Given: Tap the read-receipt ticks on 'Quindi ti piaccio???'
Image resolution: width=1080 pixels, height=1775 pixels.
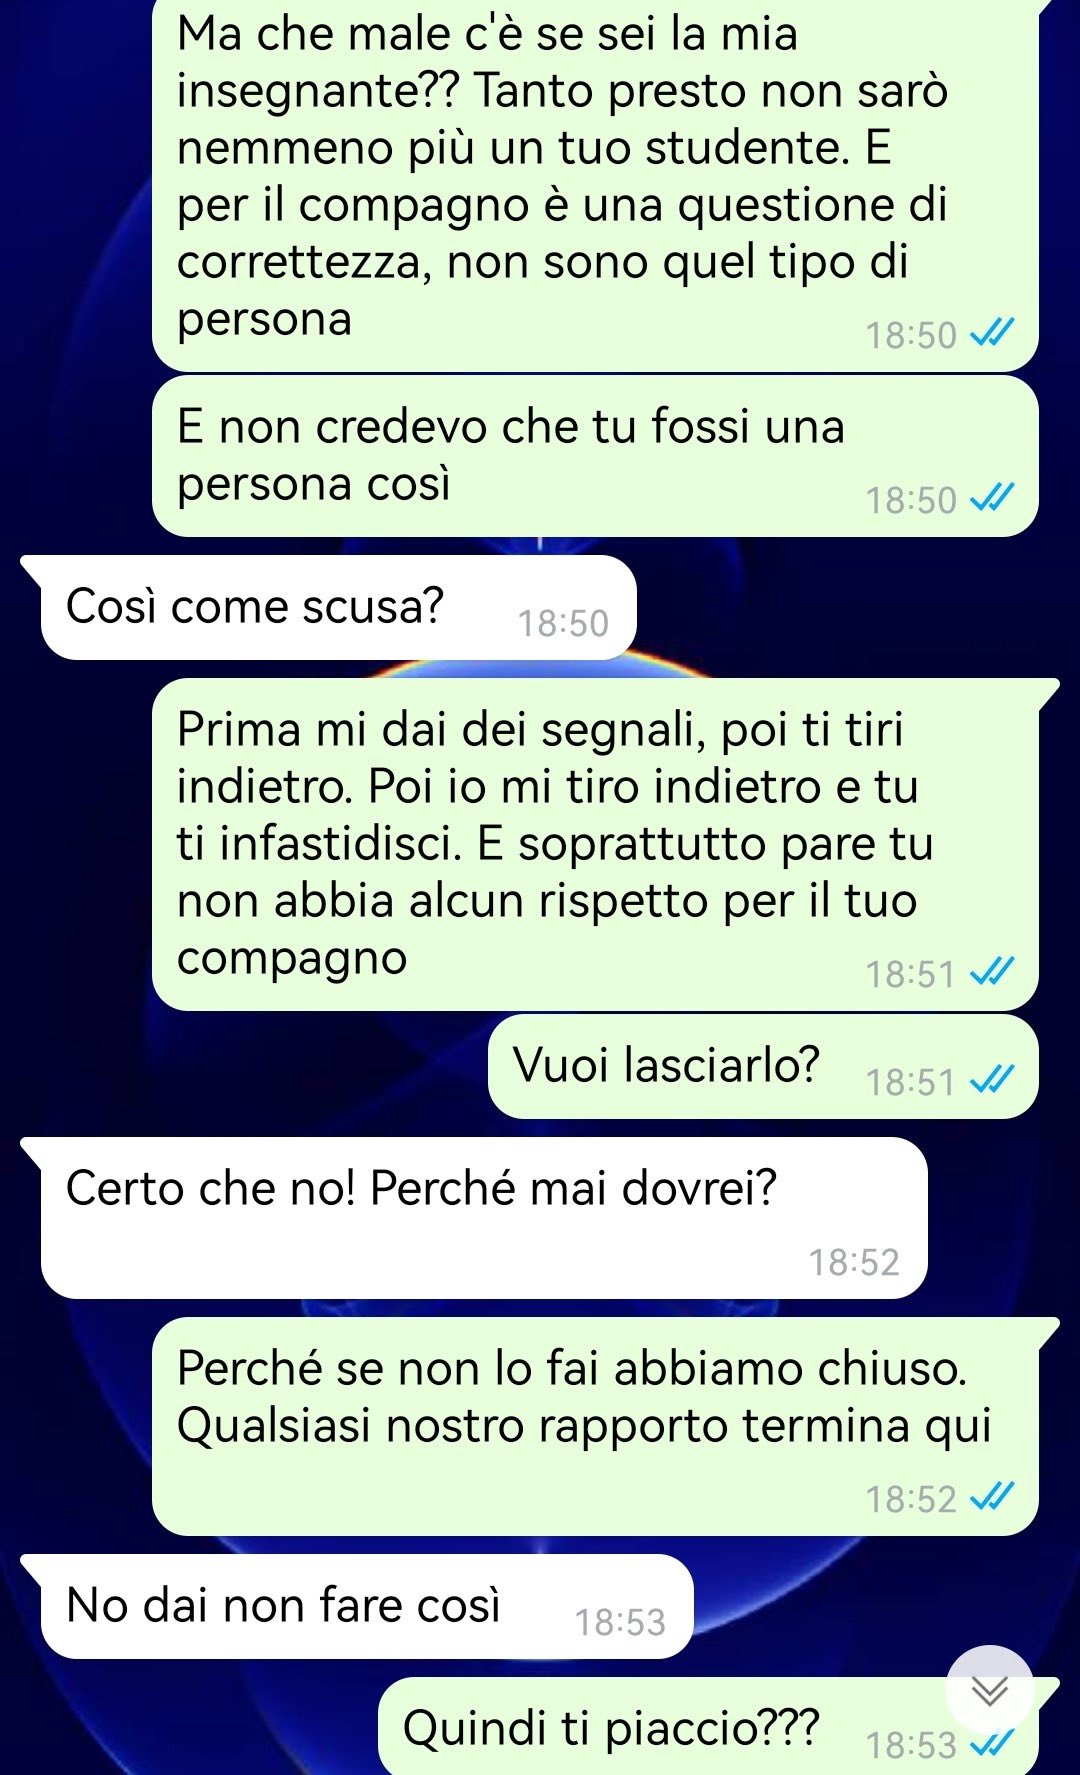Looking at the screenshot, I should coord(994,1744).
